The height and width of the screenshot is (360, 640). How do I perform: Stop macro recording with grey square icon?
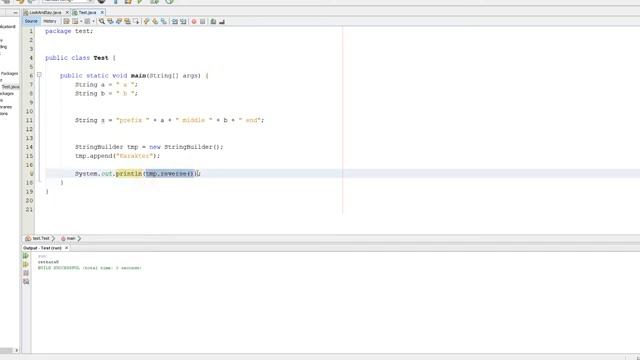click(202, 21)
